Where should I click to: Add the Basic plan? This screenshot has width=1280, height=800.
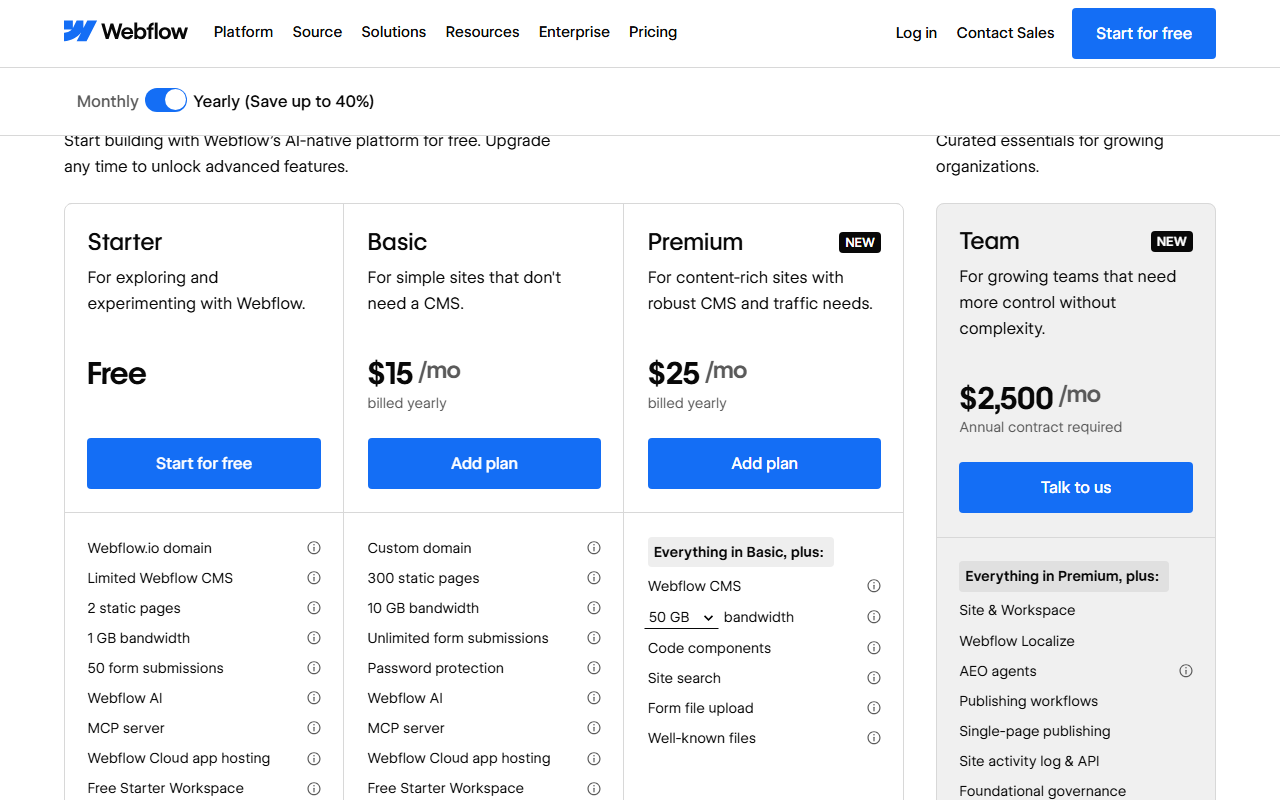coord(484,463)
